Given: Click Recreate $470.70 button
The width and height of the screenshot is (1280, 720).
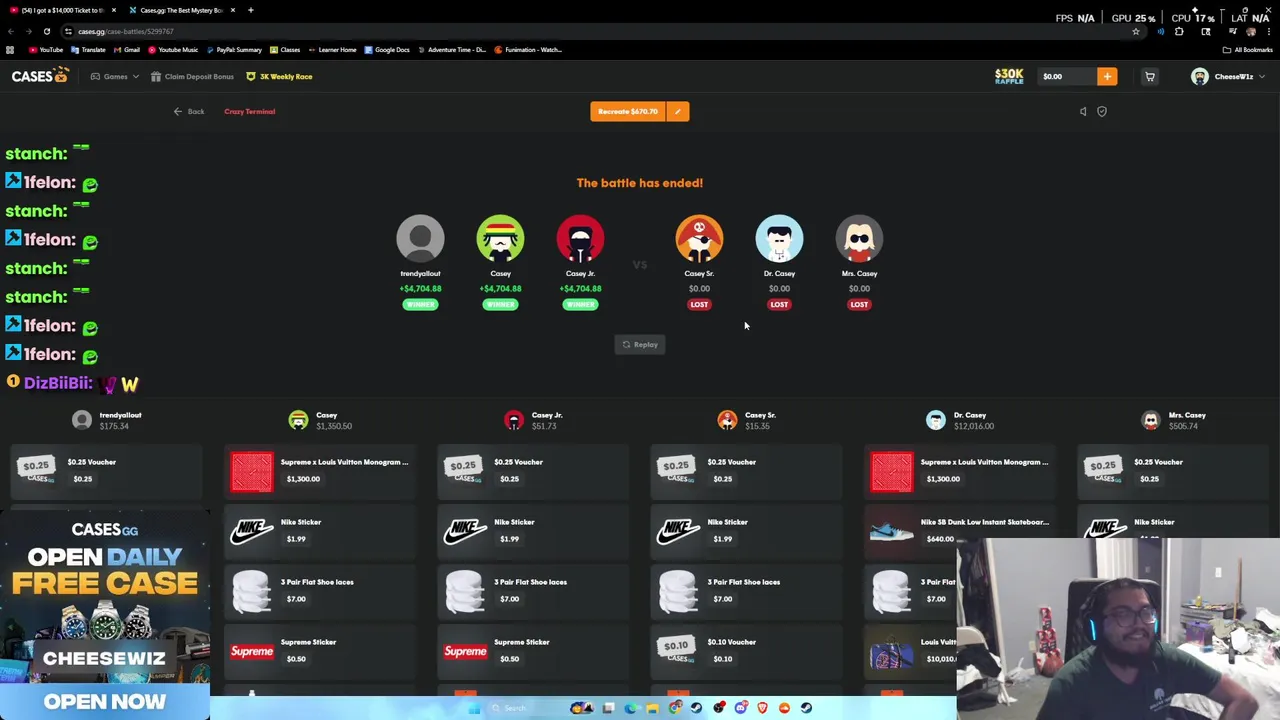Looking at the screenshot, I should [x=628, y=111].
